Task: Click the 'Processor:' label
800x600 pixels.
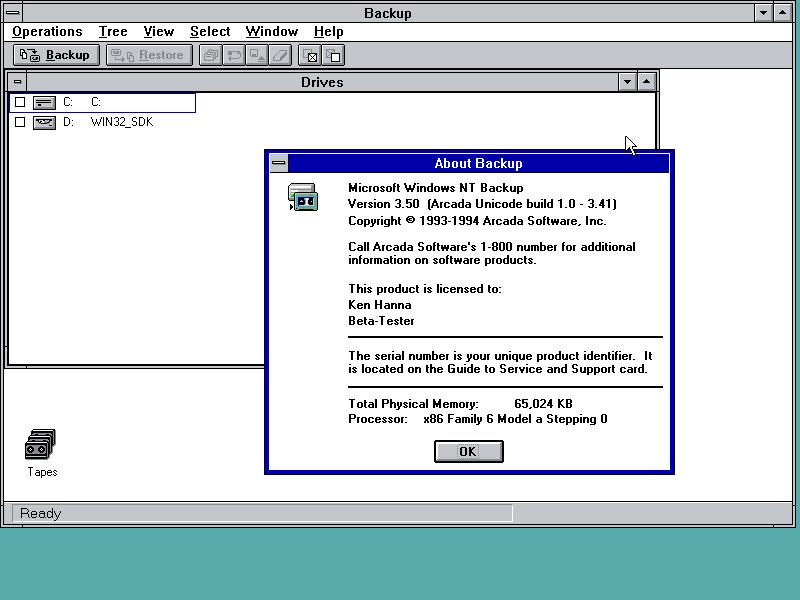Action: tap(378, 419)
